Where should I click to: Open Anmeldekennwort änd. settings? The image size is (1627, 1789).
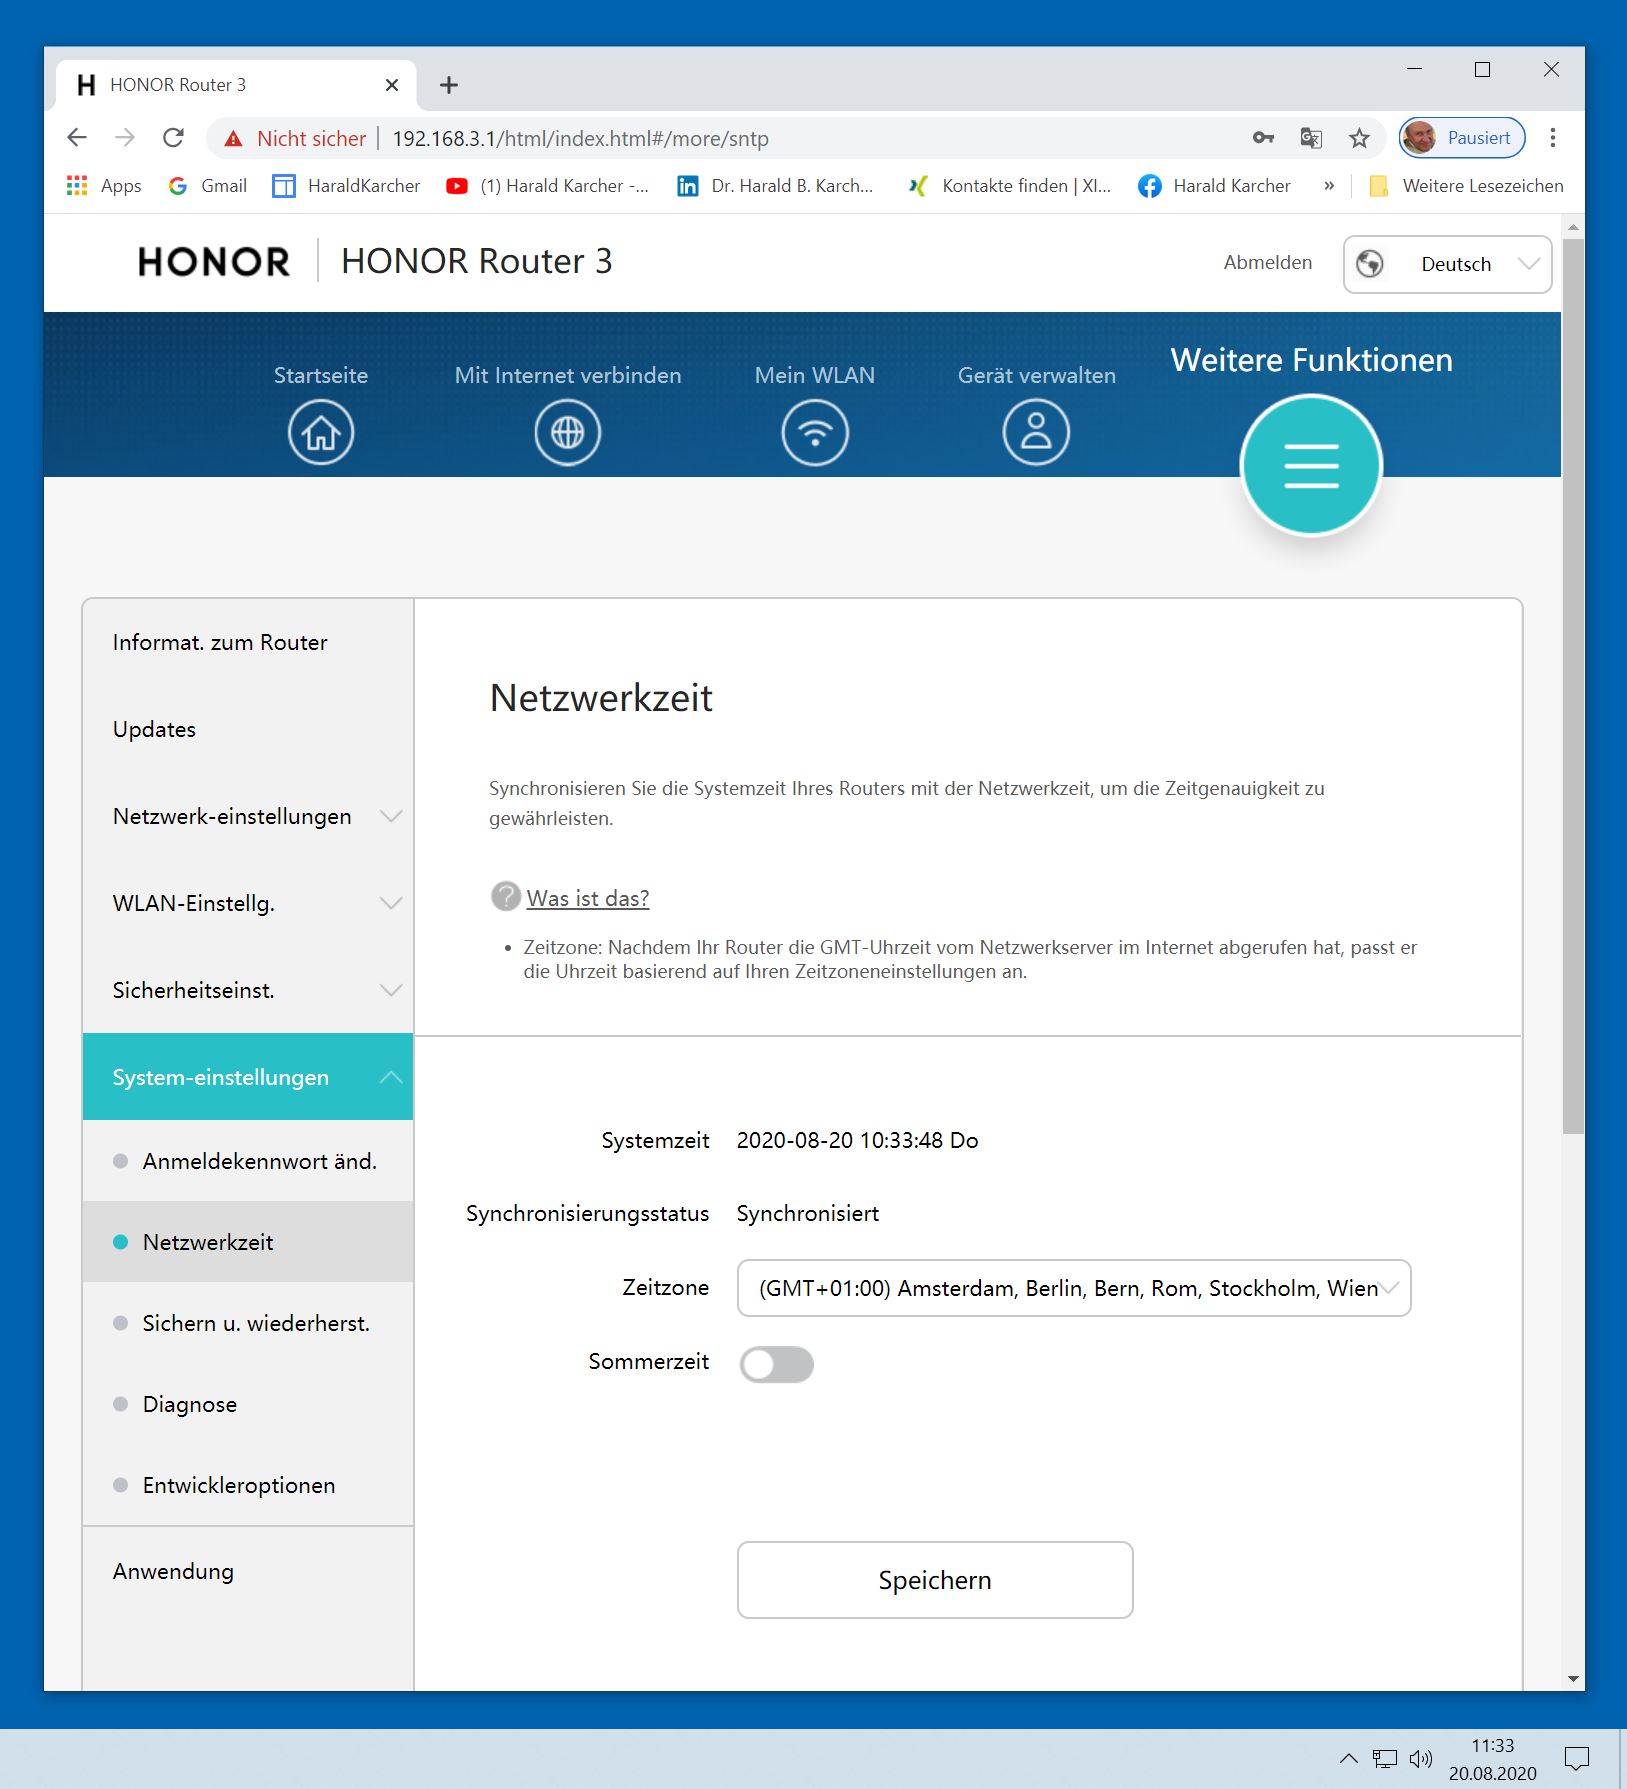point(248,1161)
